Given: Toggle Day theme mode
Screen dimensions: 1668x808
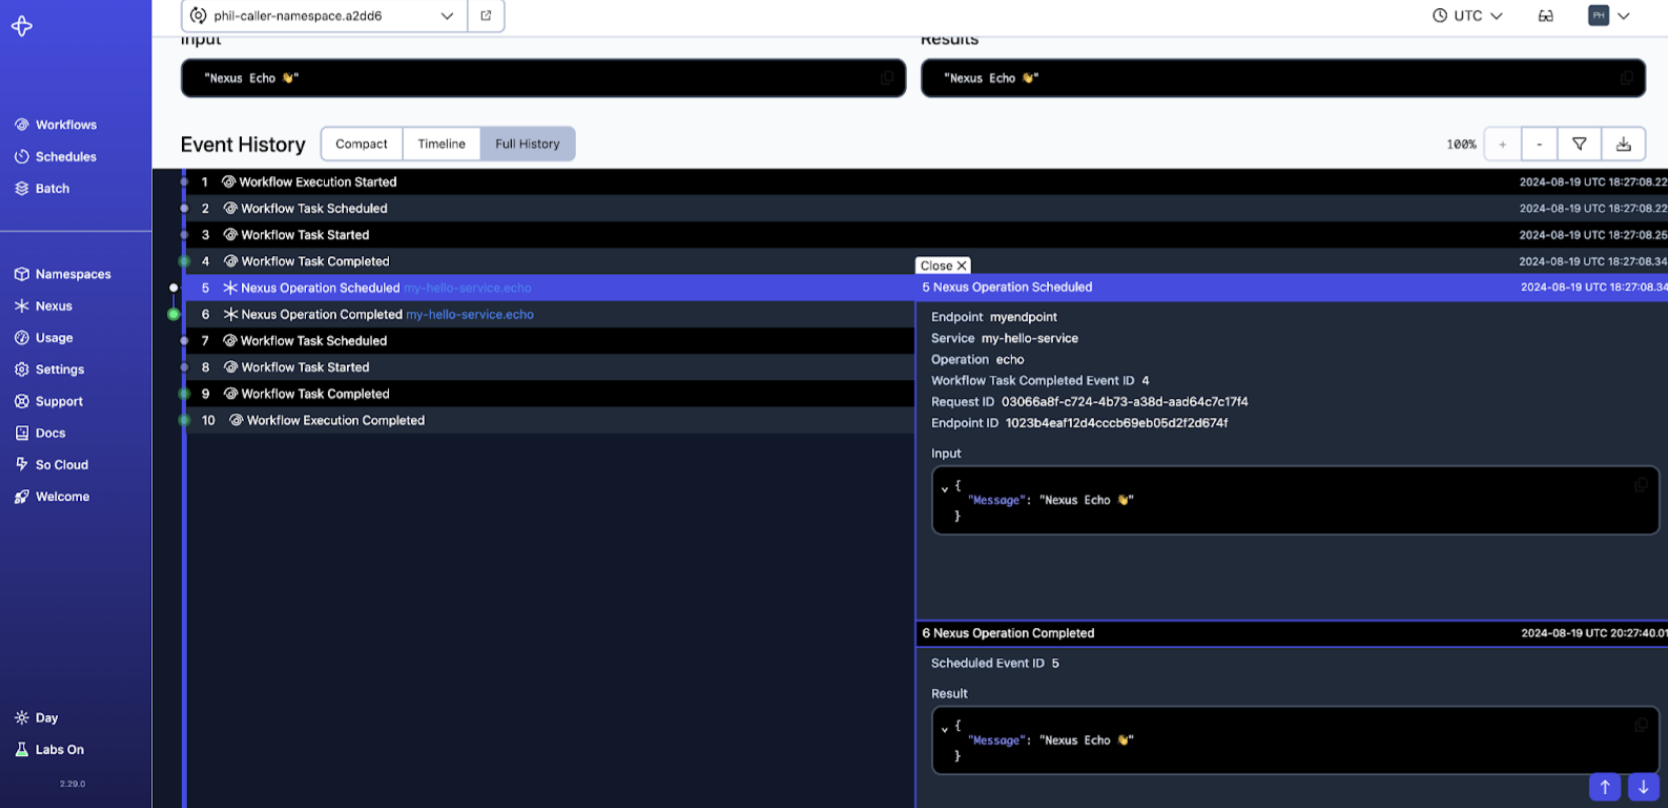Looking at the screenshot, I should coord(37,718).
